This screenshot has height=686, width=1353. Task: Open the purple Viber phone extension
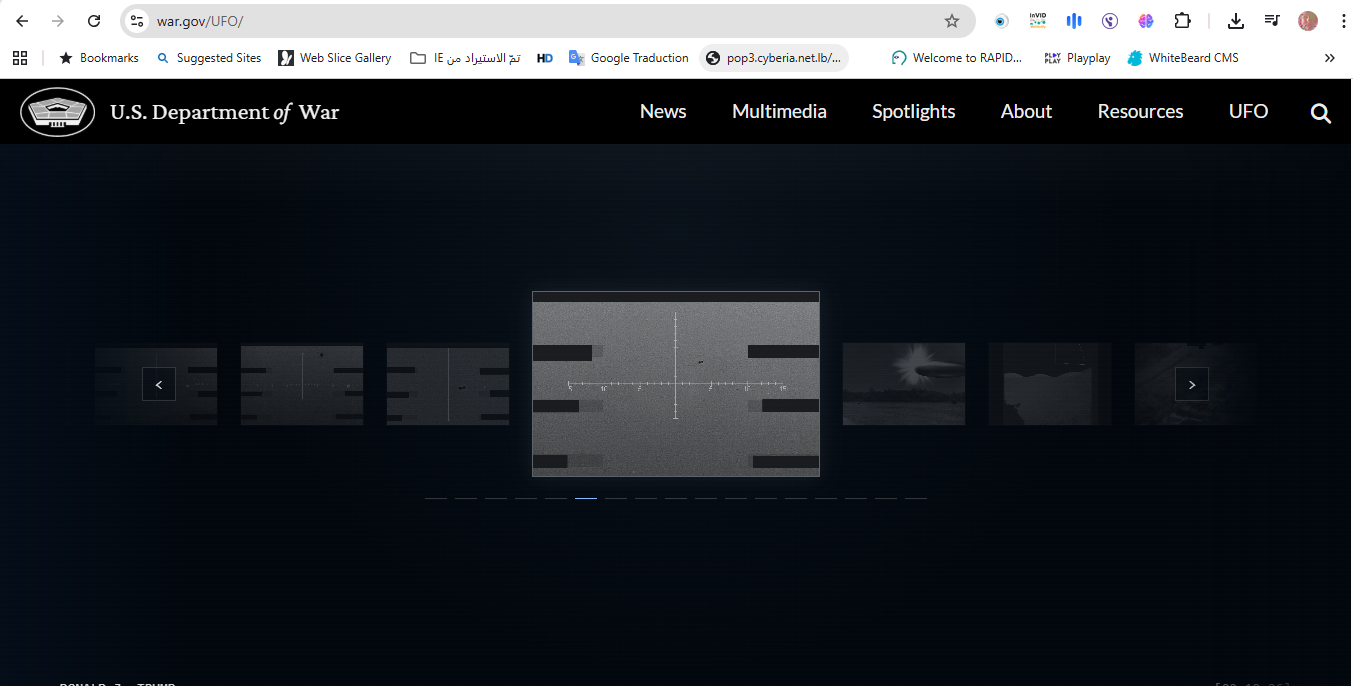tap(1110, 21)
